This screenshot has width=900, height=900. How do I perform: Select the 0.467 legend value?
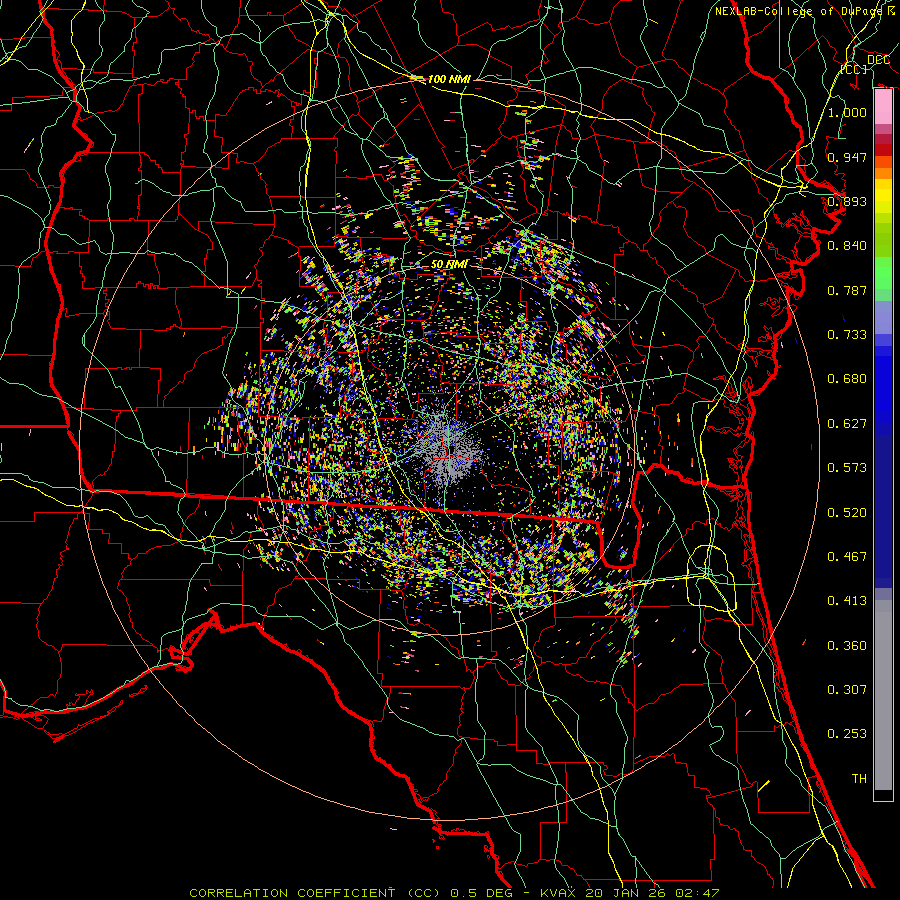coord(847,556)
